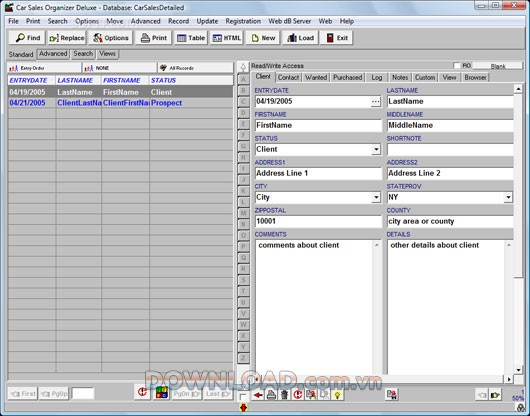Click the SHORTNOTE input field
The width and height of the screenshot is (530, 416).
pos(450,149)
